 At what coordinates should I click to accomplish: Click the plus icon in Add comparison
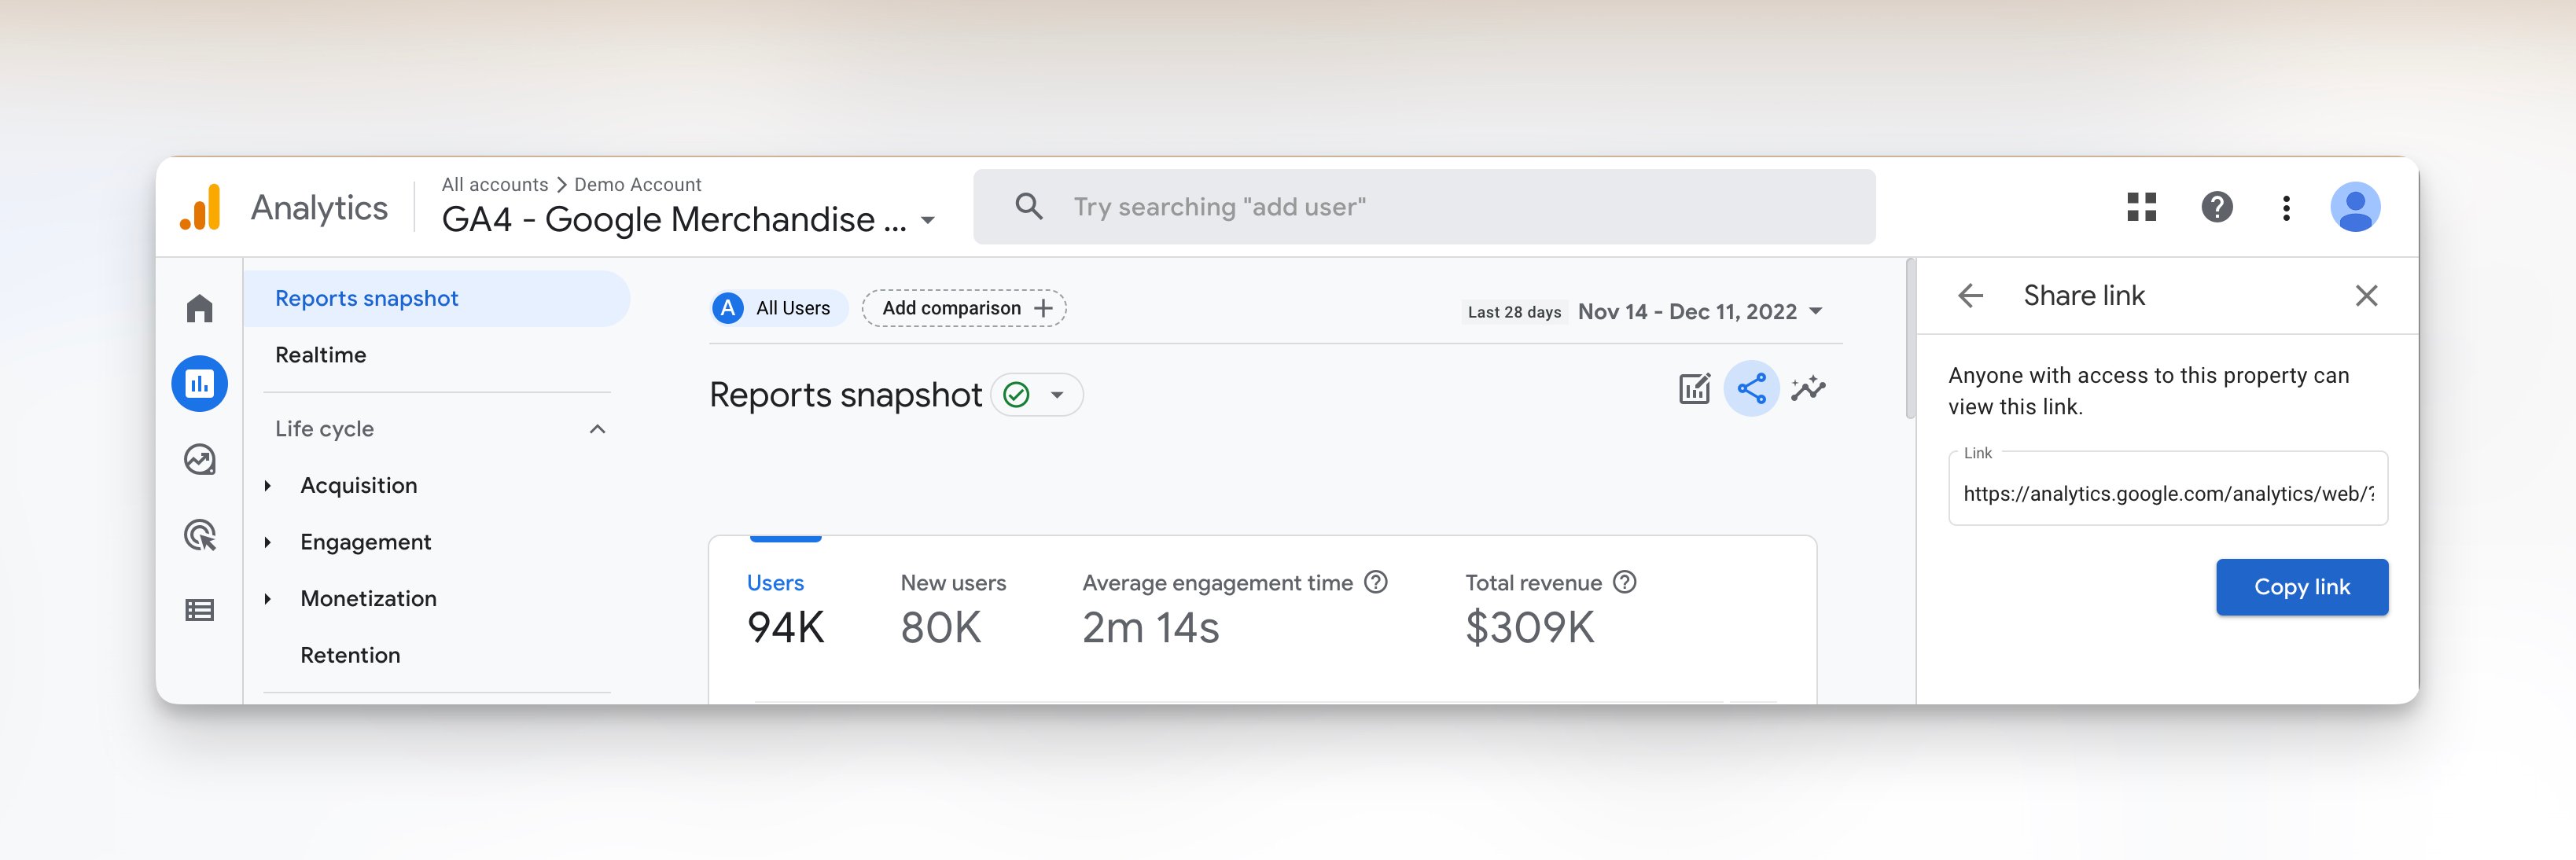click(x=1043, y=308)
